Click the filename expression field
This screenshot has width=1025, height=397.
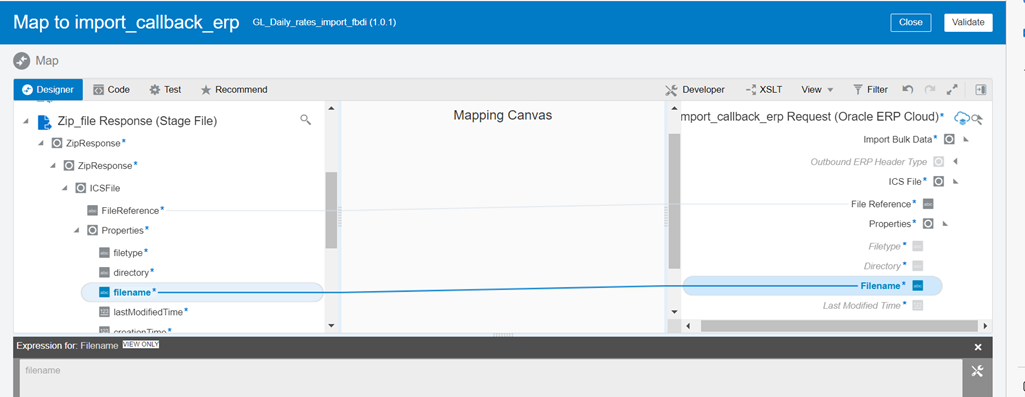pos(490,378)
